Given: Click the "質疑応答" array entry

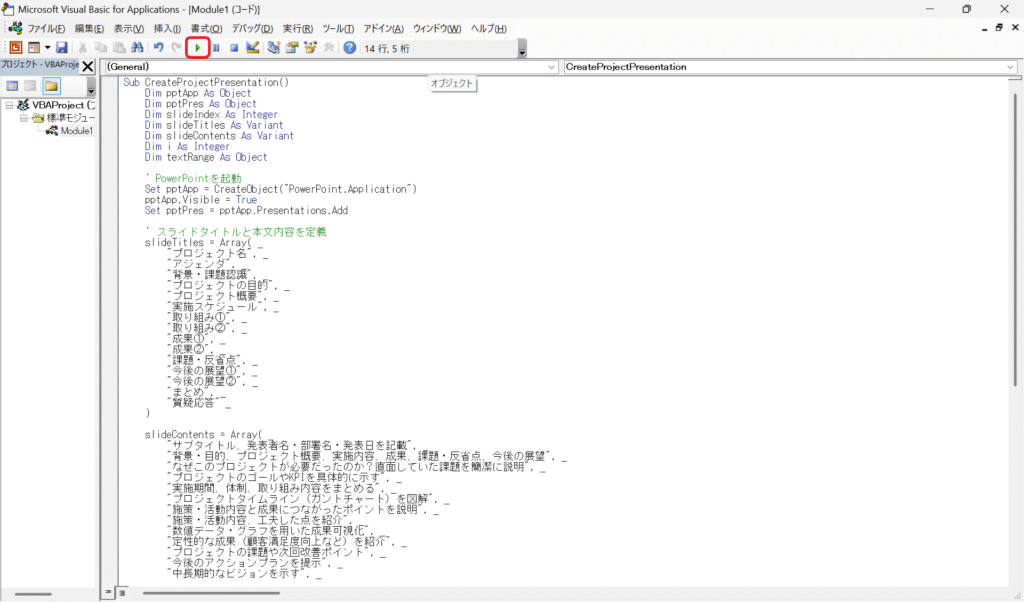Looking at the screenshot, I should point(194,403).
